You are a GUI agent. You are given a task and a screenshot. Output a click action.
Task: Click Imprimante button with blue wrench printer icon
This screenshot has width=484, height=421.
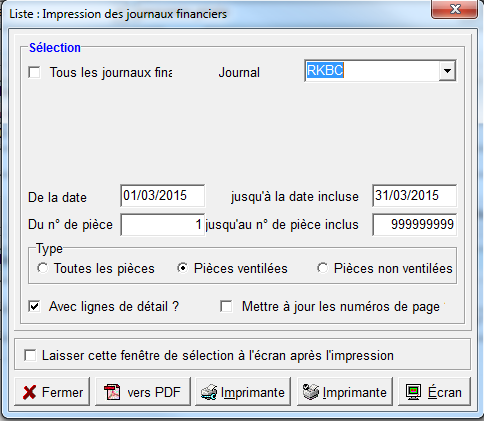click(243, 392)
